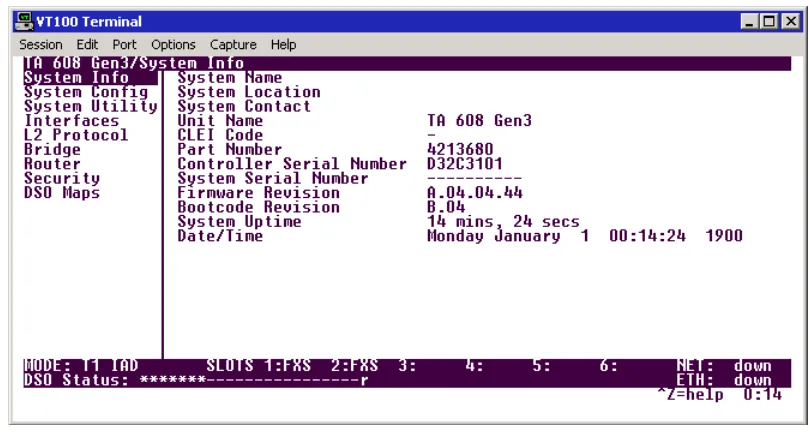Click the Firmware Revision label
This screenshot has width=810, height=438.
pos(259,193)
